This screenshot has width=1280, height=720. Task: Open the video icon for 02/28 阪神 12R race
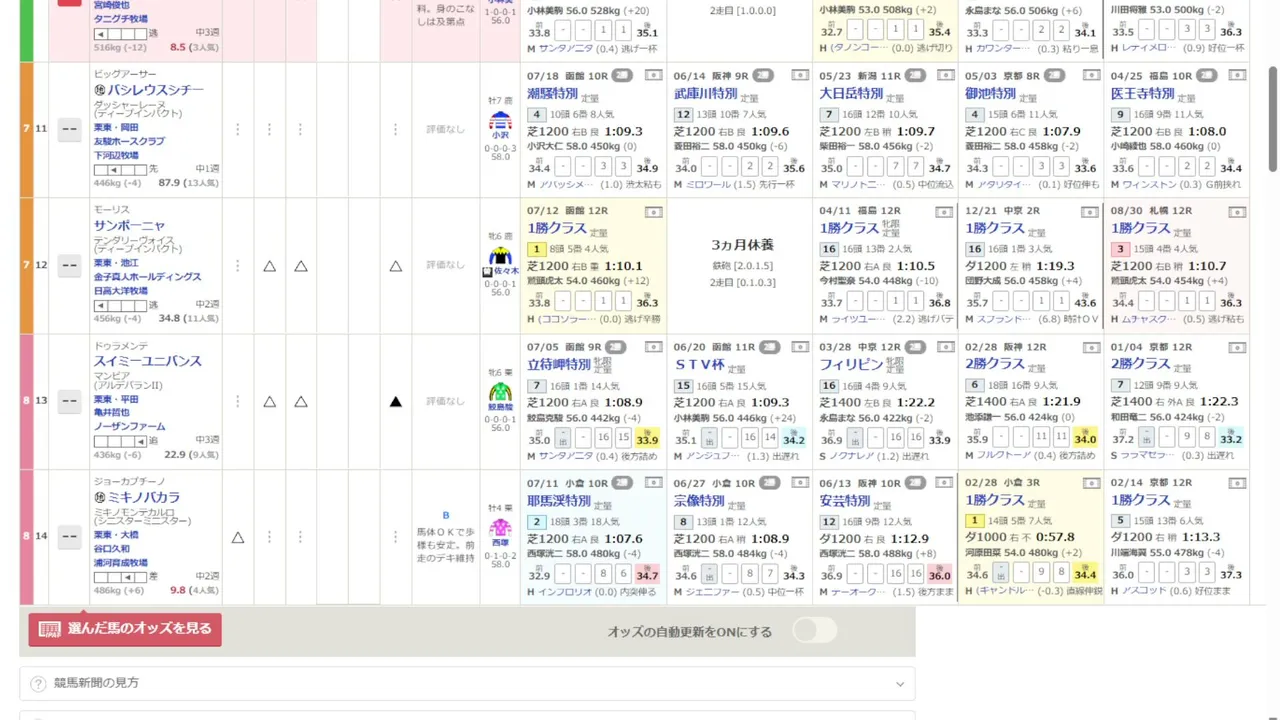click(x=1091, y=347)
